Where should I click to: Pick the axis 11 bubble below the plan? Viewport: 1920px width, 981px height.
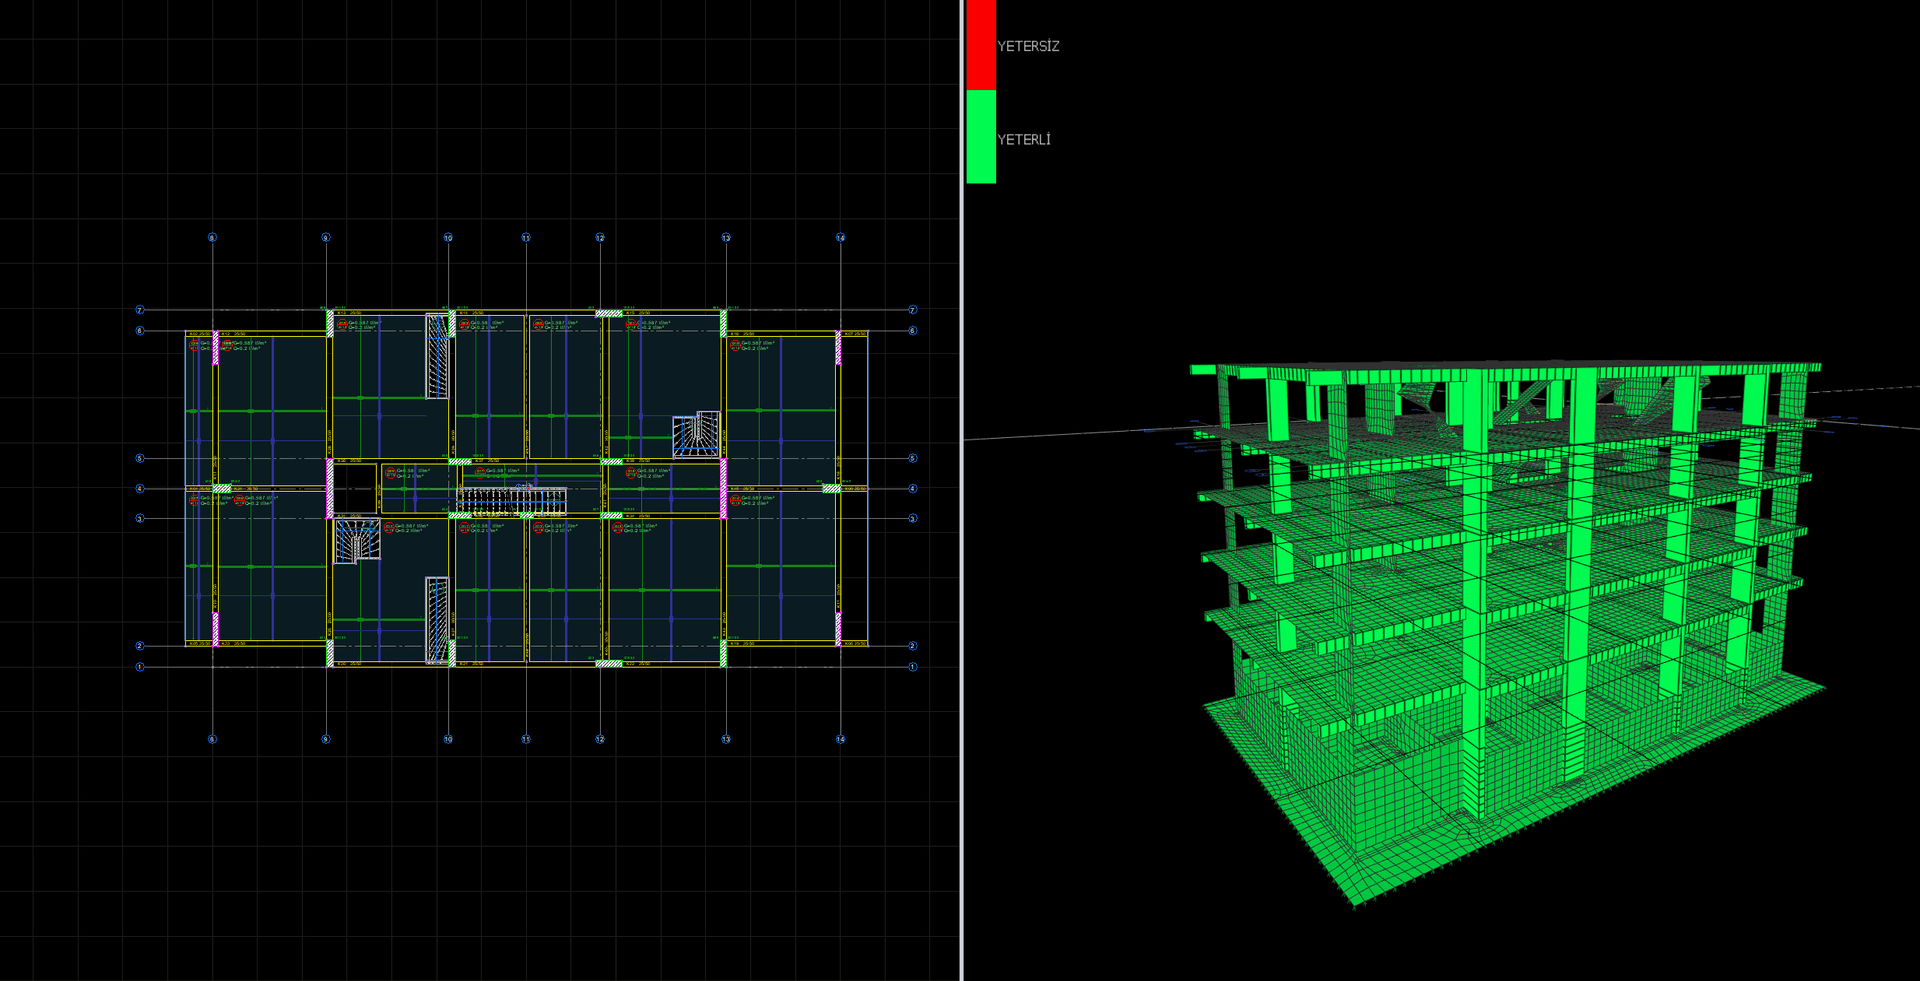tap(526, 739)
